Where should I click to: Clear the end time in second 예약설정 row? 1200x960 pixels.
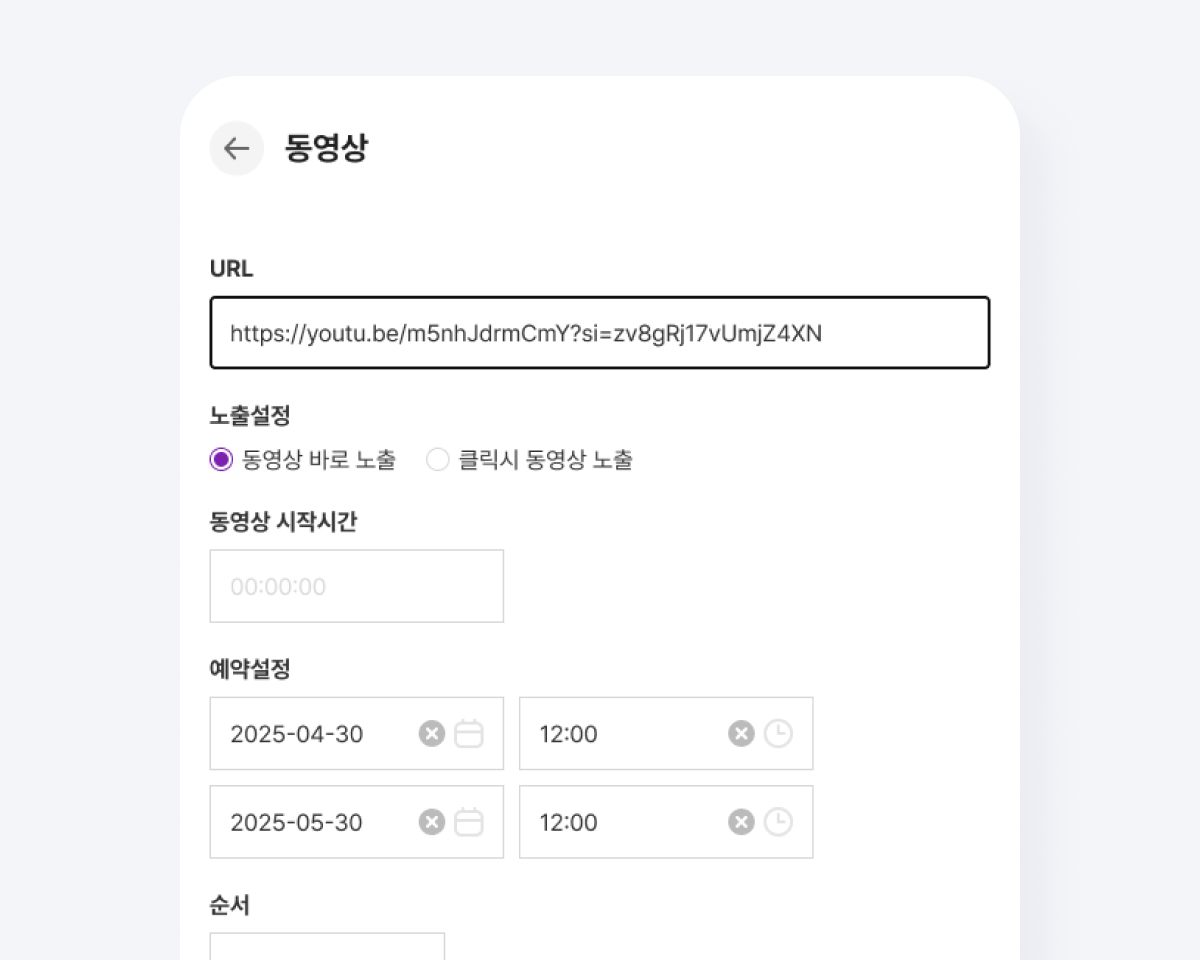click(741, 822)
